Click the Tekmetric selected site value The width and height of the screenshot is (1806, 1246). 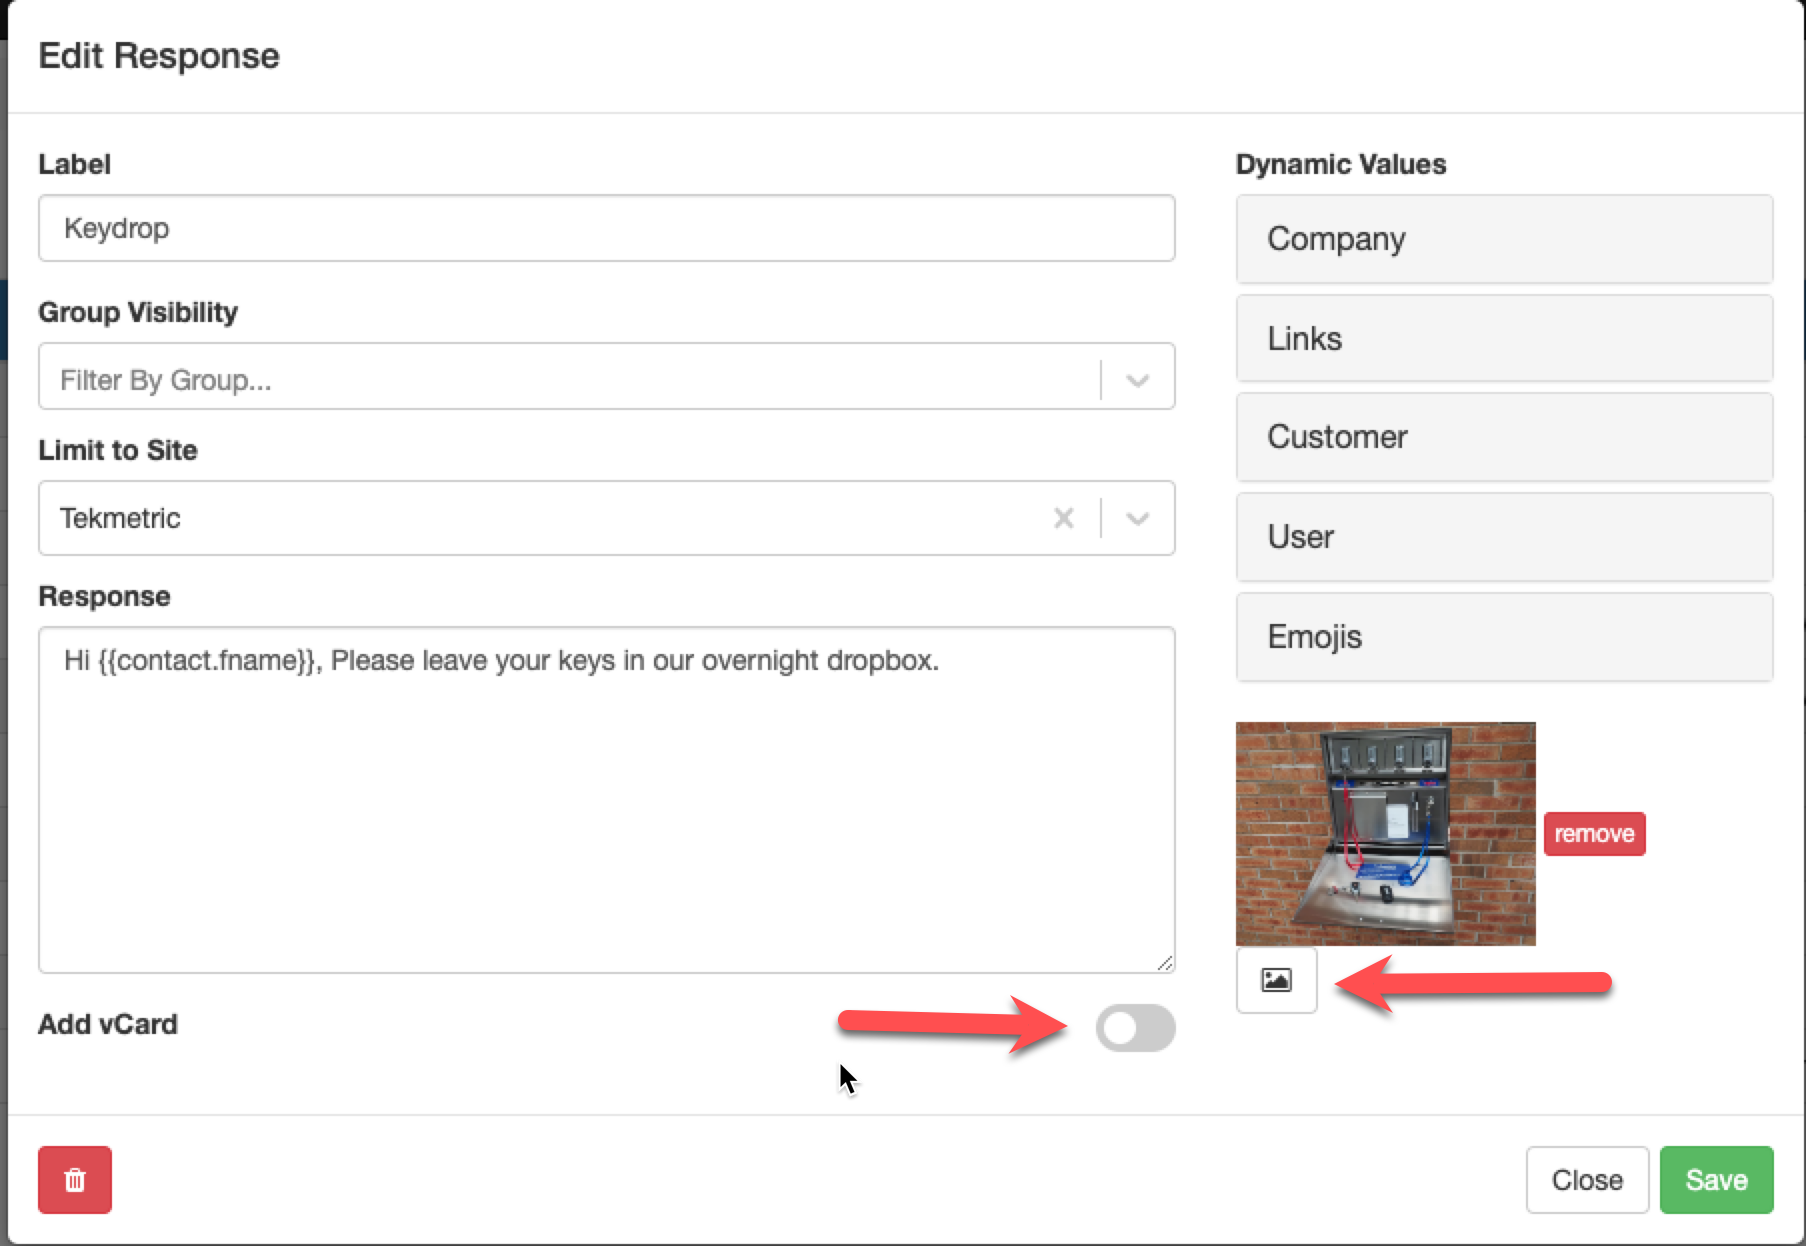(120, 518)
